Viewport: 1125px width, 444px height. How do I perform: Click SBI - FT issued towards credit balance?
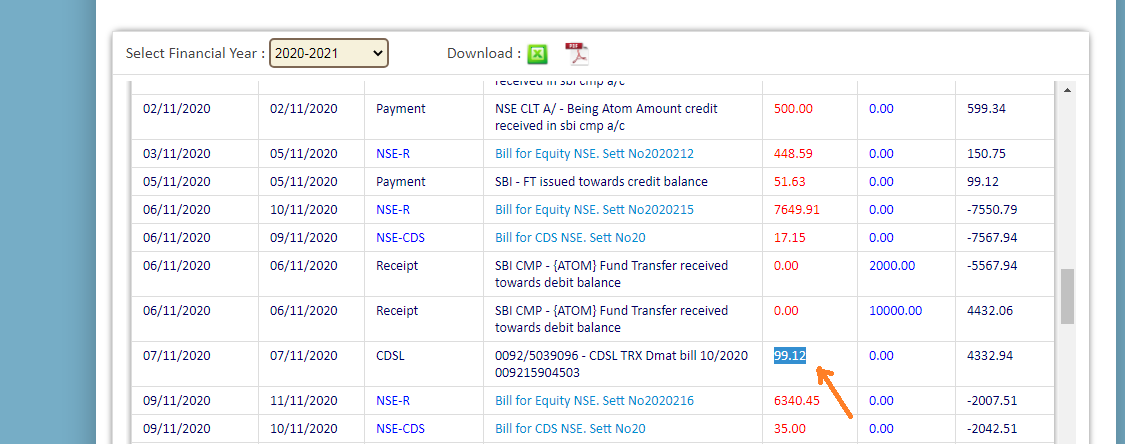601,181
